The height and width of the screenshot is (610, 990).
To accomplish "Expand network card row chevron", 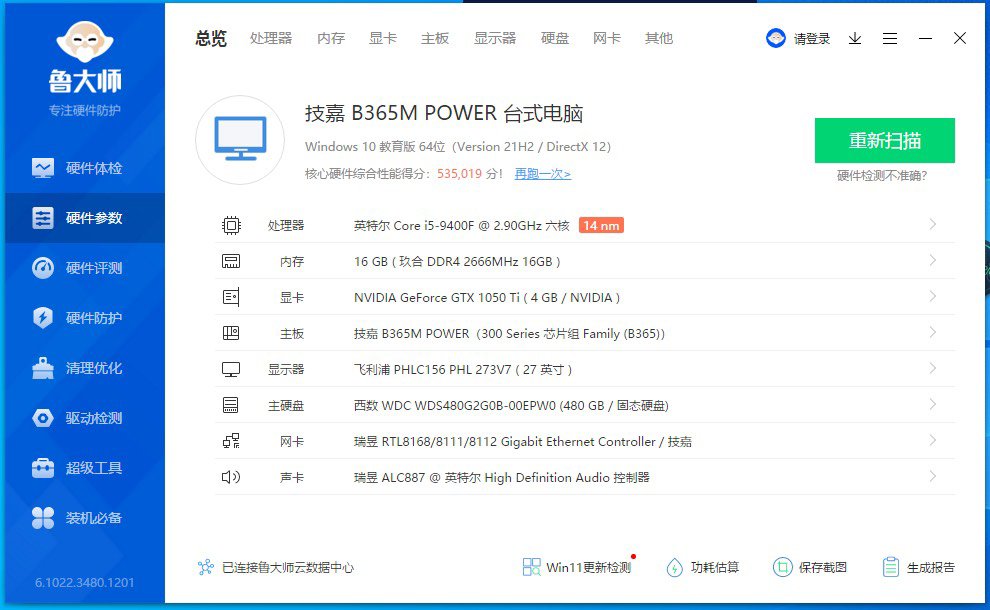I will [933, 440].
